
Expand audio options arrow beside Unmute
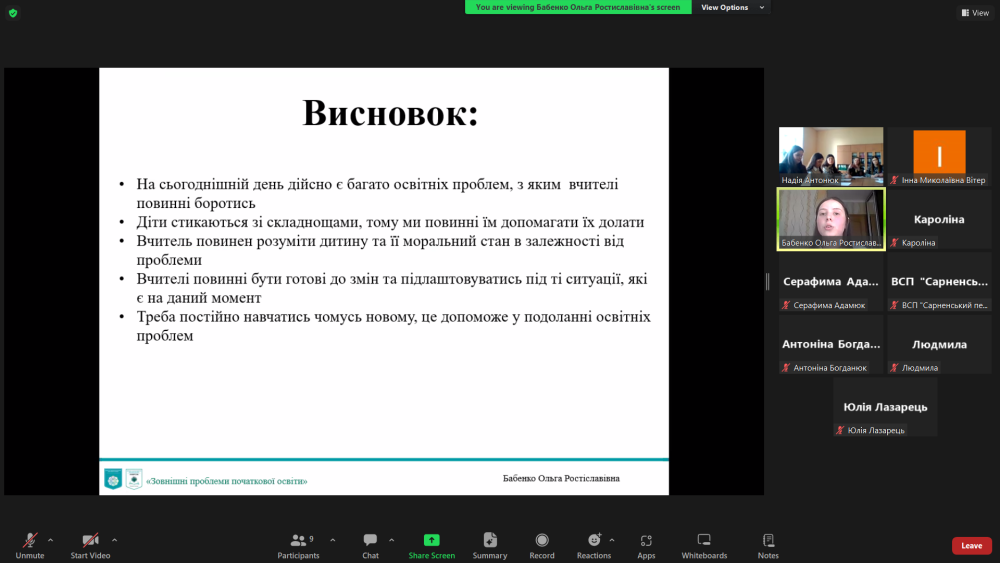click(51, 539)
